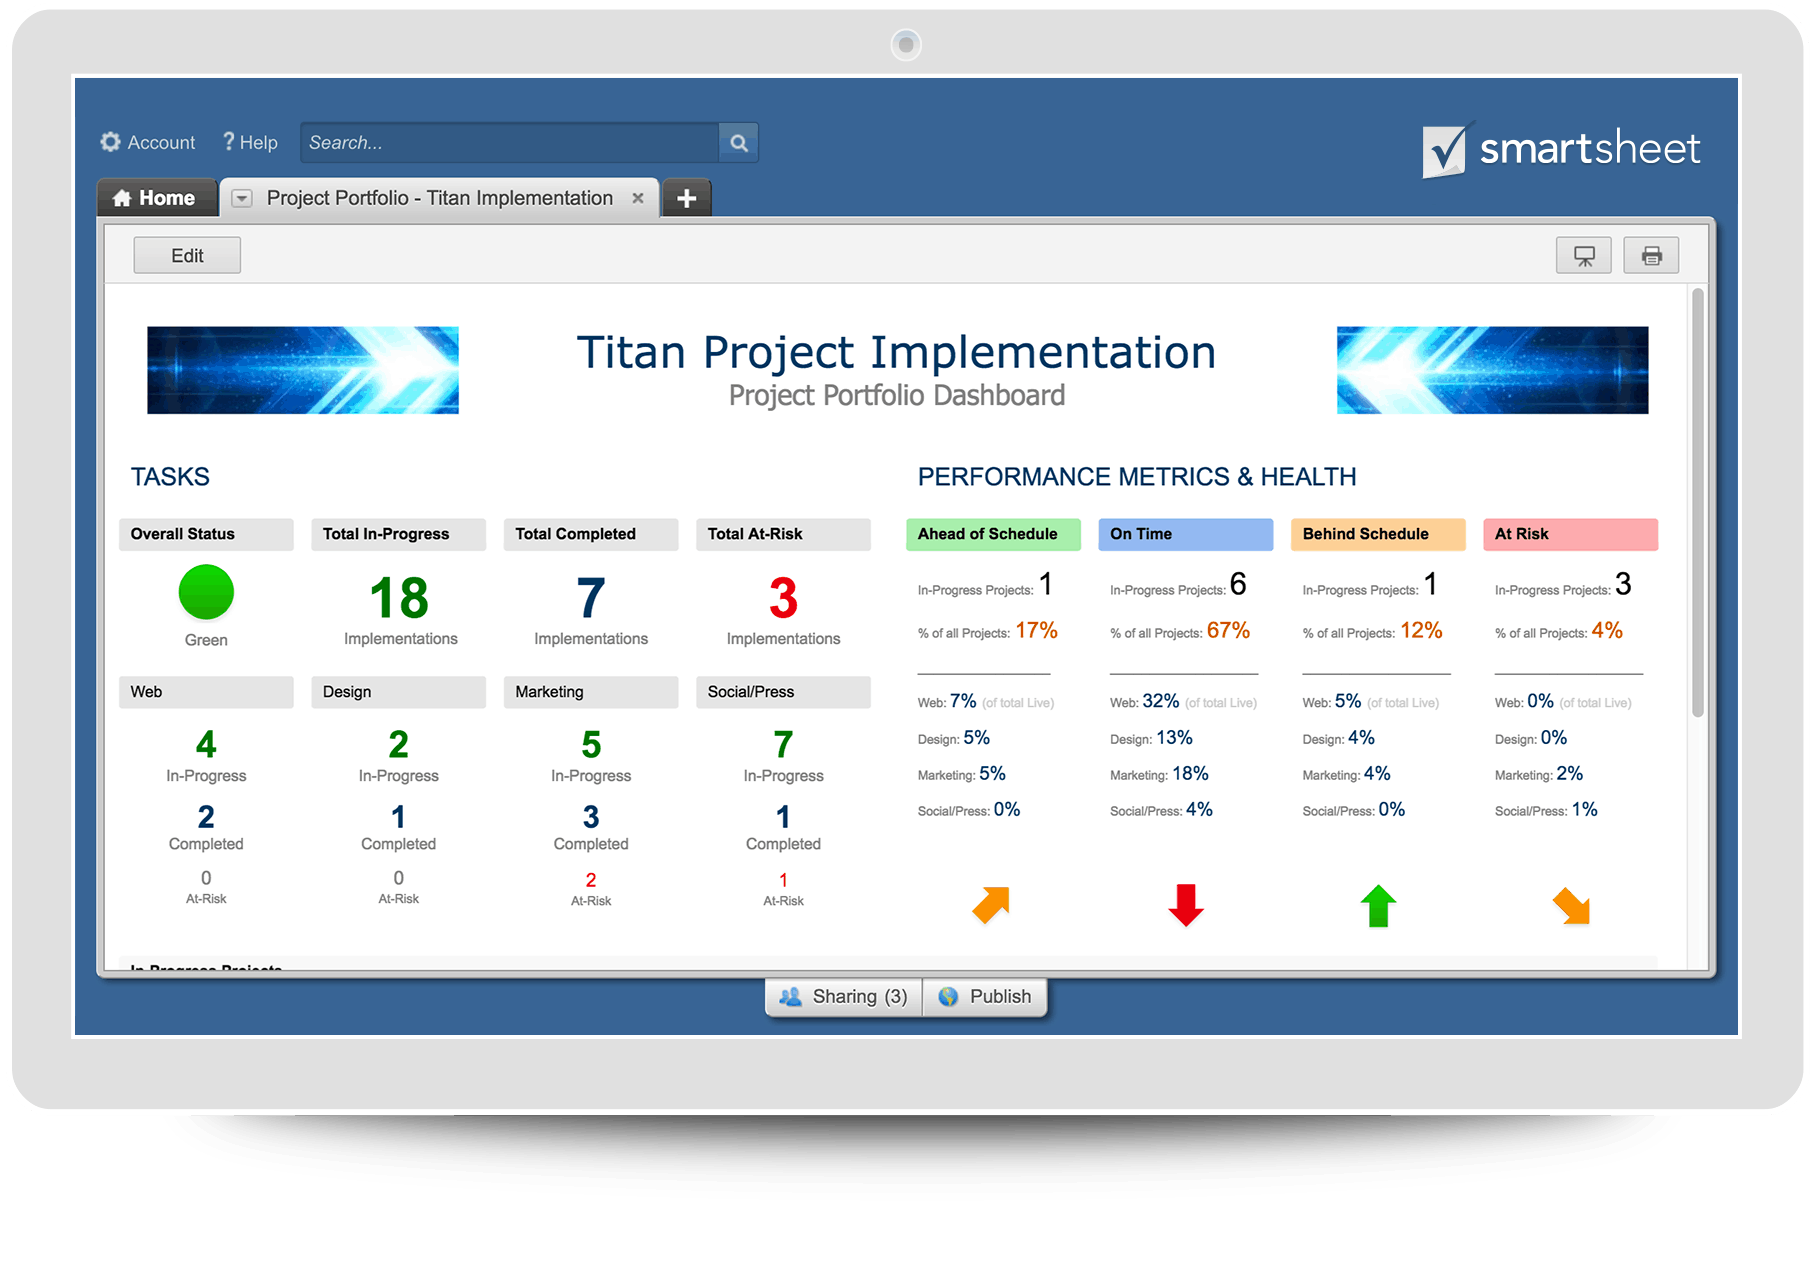Click Total At-Risk value 3
Screen dimensions: 1816x1280
[783, 598]
